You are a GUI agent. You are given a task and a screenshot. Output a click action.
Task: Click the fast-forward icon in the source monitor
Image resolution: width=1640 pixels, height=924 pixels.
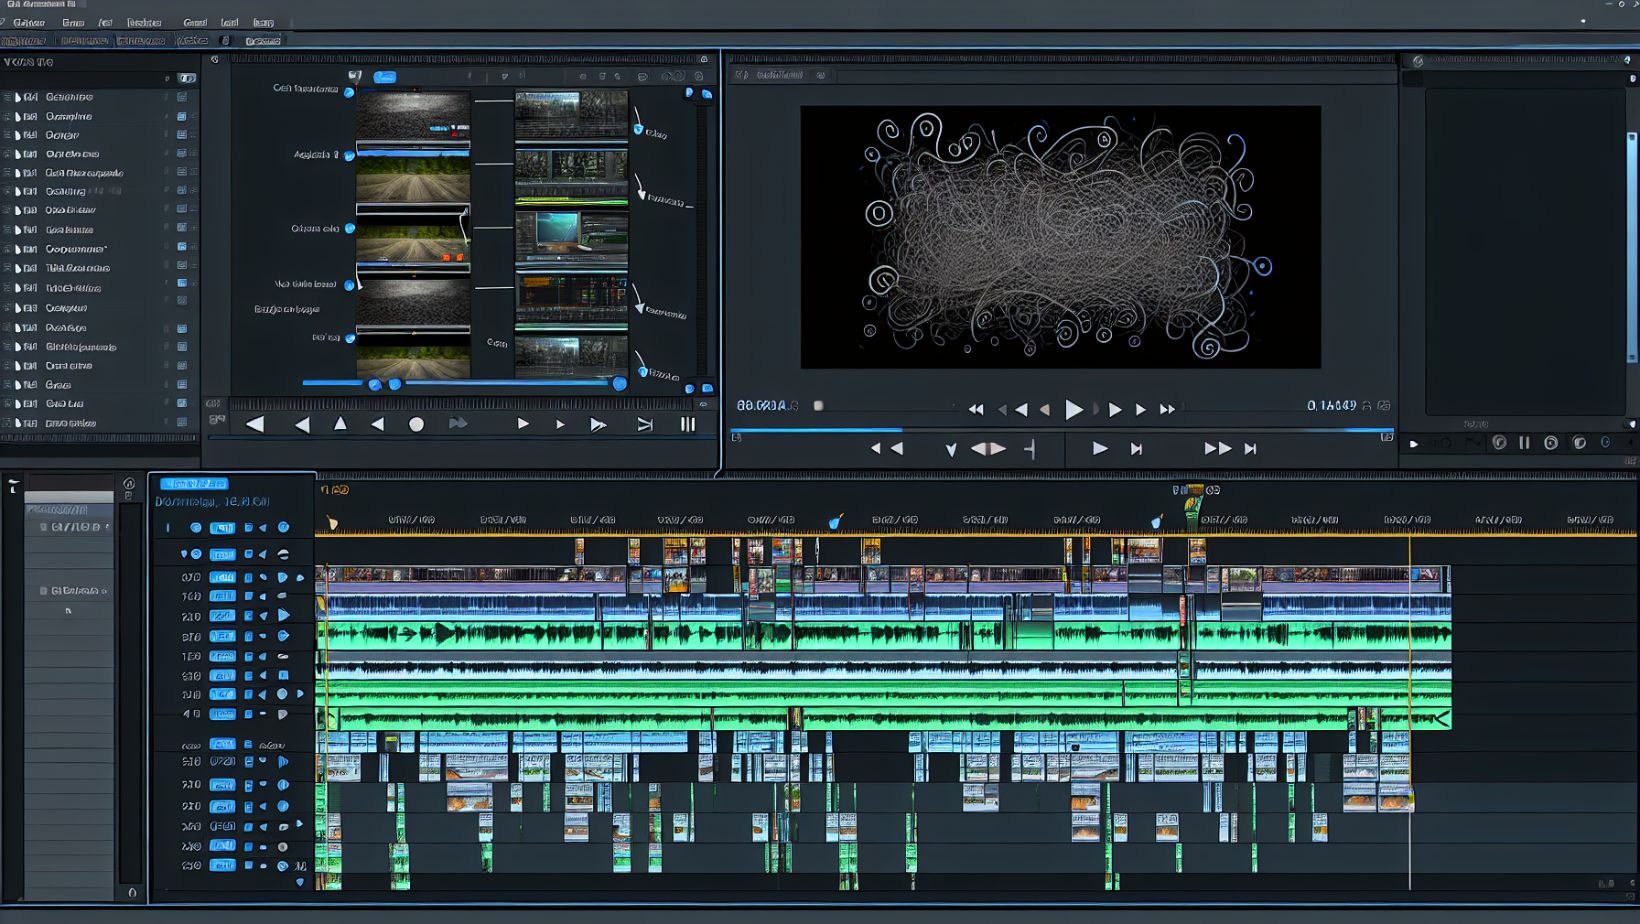click(x=459, y=423)
